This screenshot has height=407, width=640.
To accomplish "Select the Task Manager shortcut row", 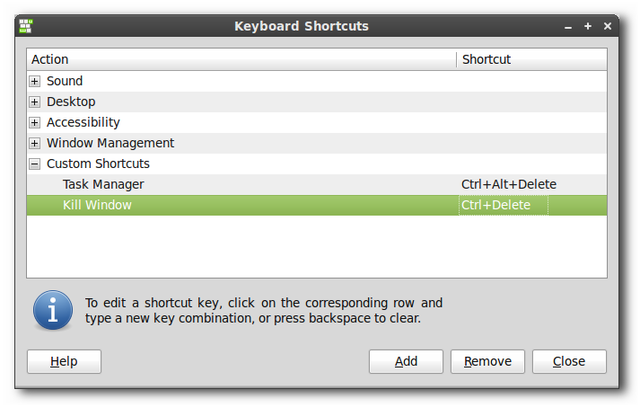I will (317, 185).
